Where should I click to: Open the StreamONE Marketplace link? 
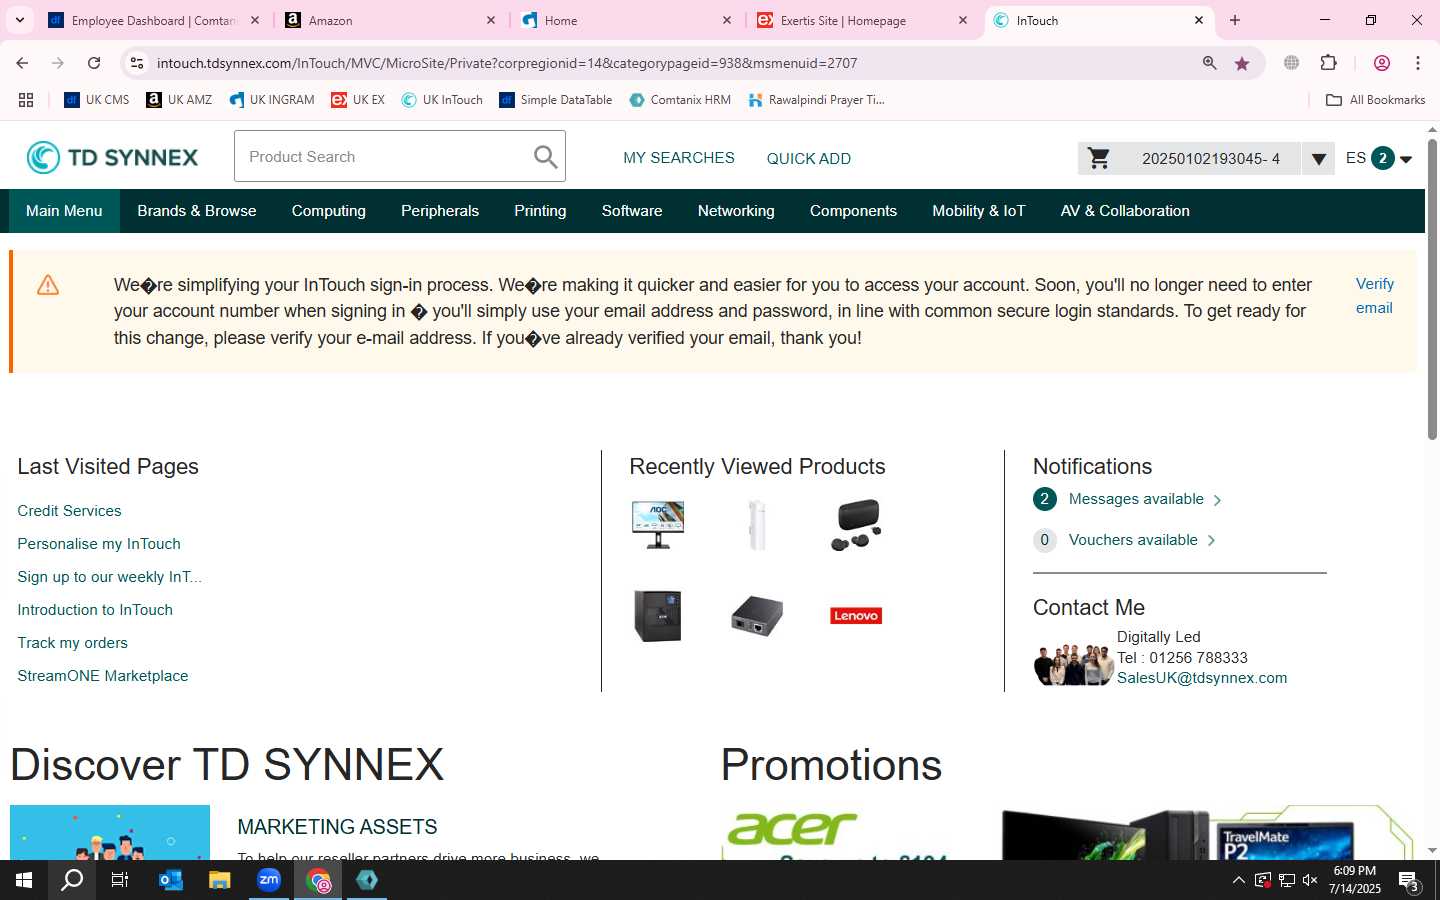[x=103, y=676]
